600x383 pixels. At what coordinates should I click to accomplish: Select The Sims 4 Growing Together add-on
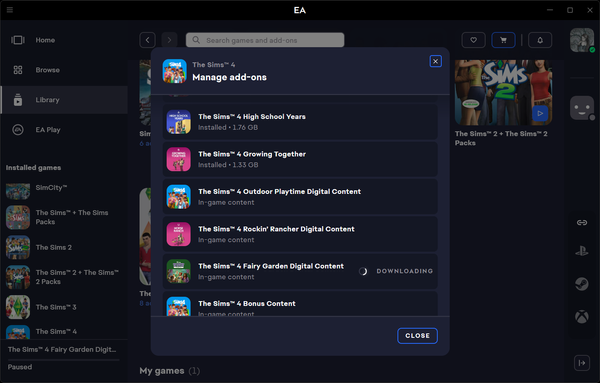300,159
